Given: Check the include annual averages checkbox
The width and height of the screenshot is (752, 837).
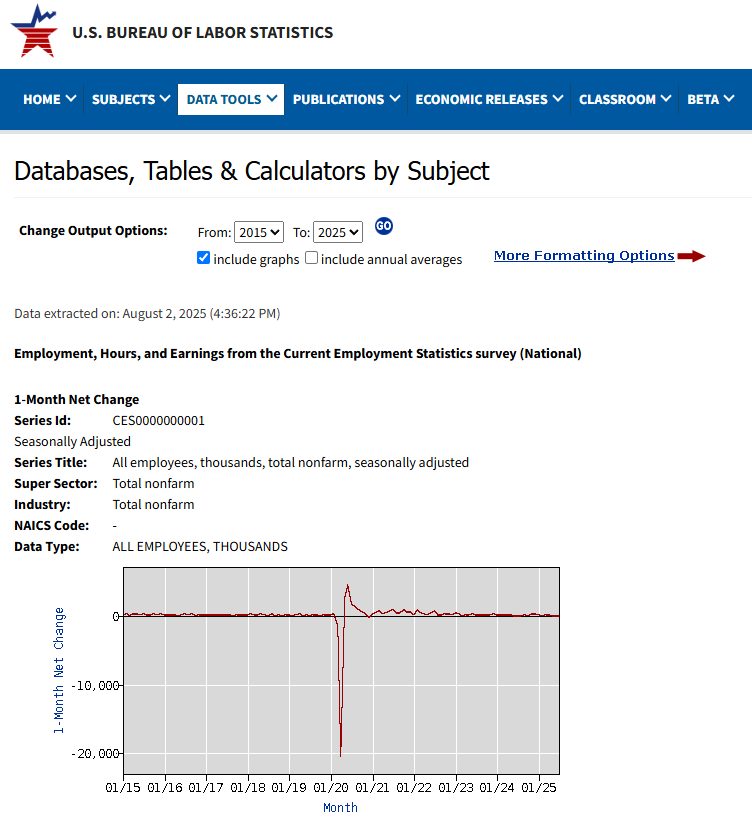Looking at the screenshot, I should point(311,258).
